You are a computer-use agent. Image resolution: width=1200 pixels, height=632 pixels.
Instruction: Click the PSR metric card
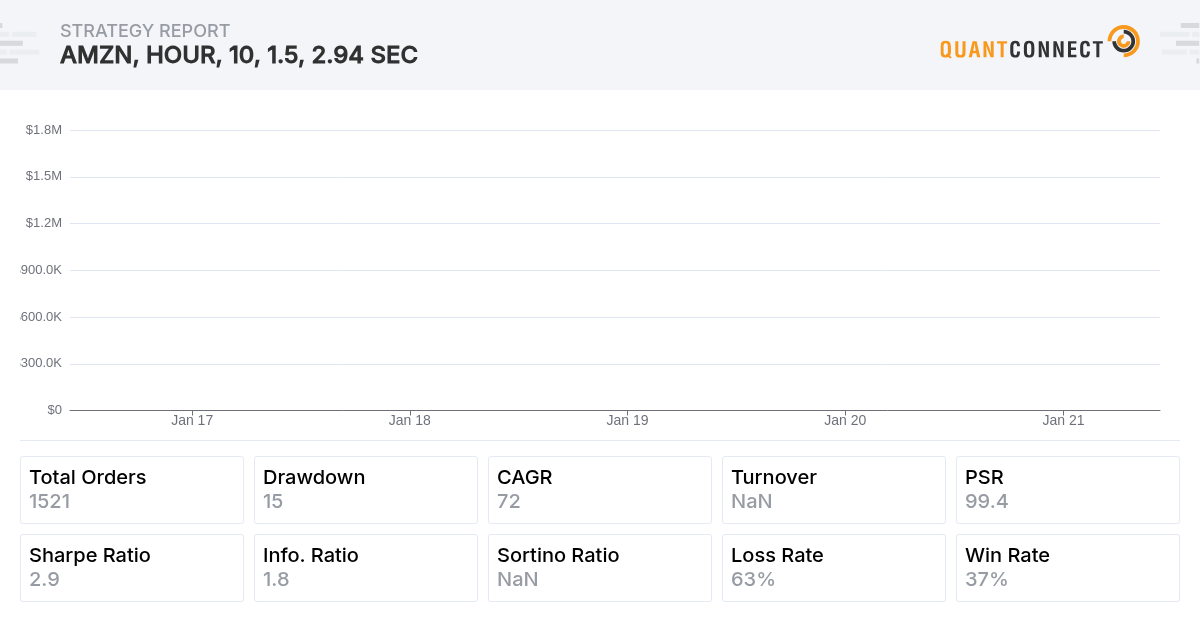[x=1067, y=489]
